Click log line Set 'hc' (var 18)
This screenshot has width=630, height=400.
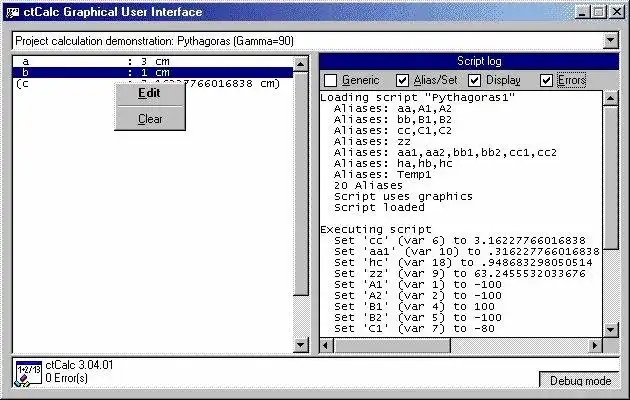click(x=463, y=263)
